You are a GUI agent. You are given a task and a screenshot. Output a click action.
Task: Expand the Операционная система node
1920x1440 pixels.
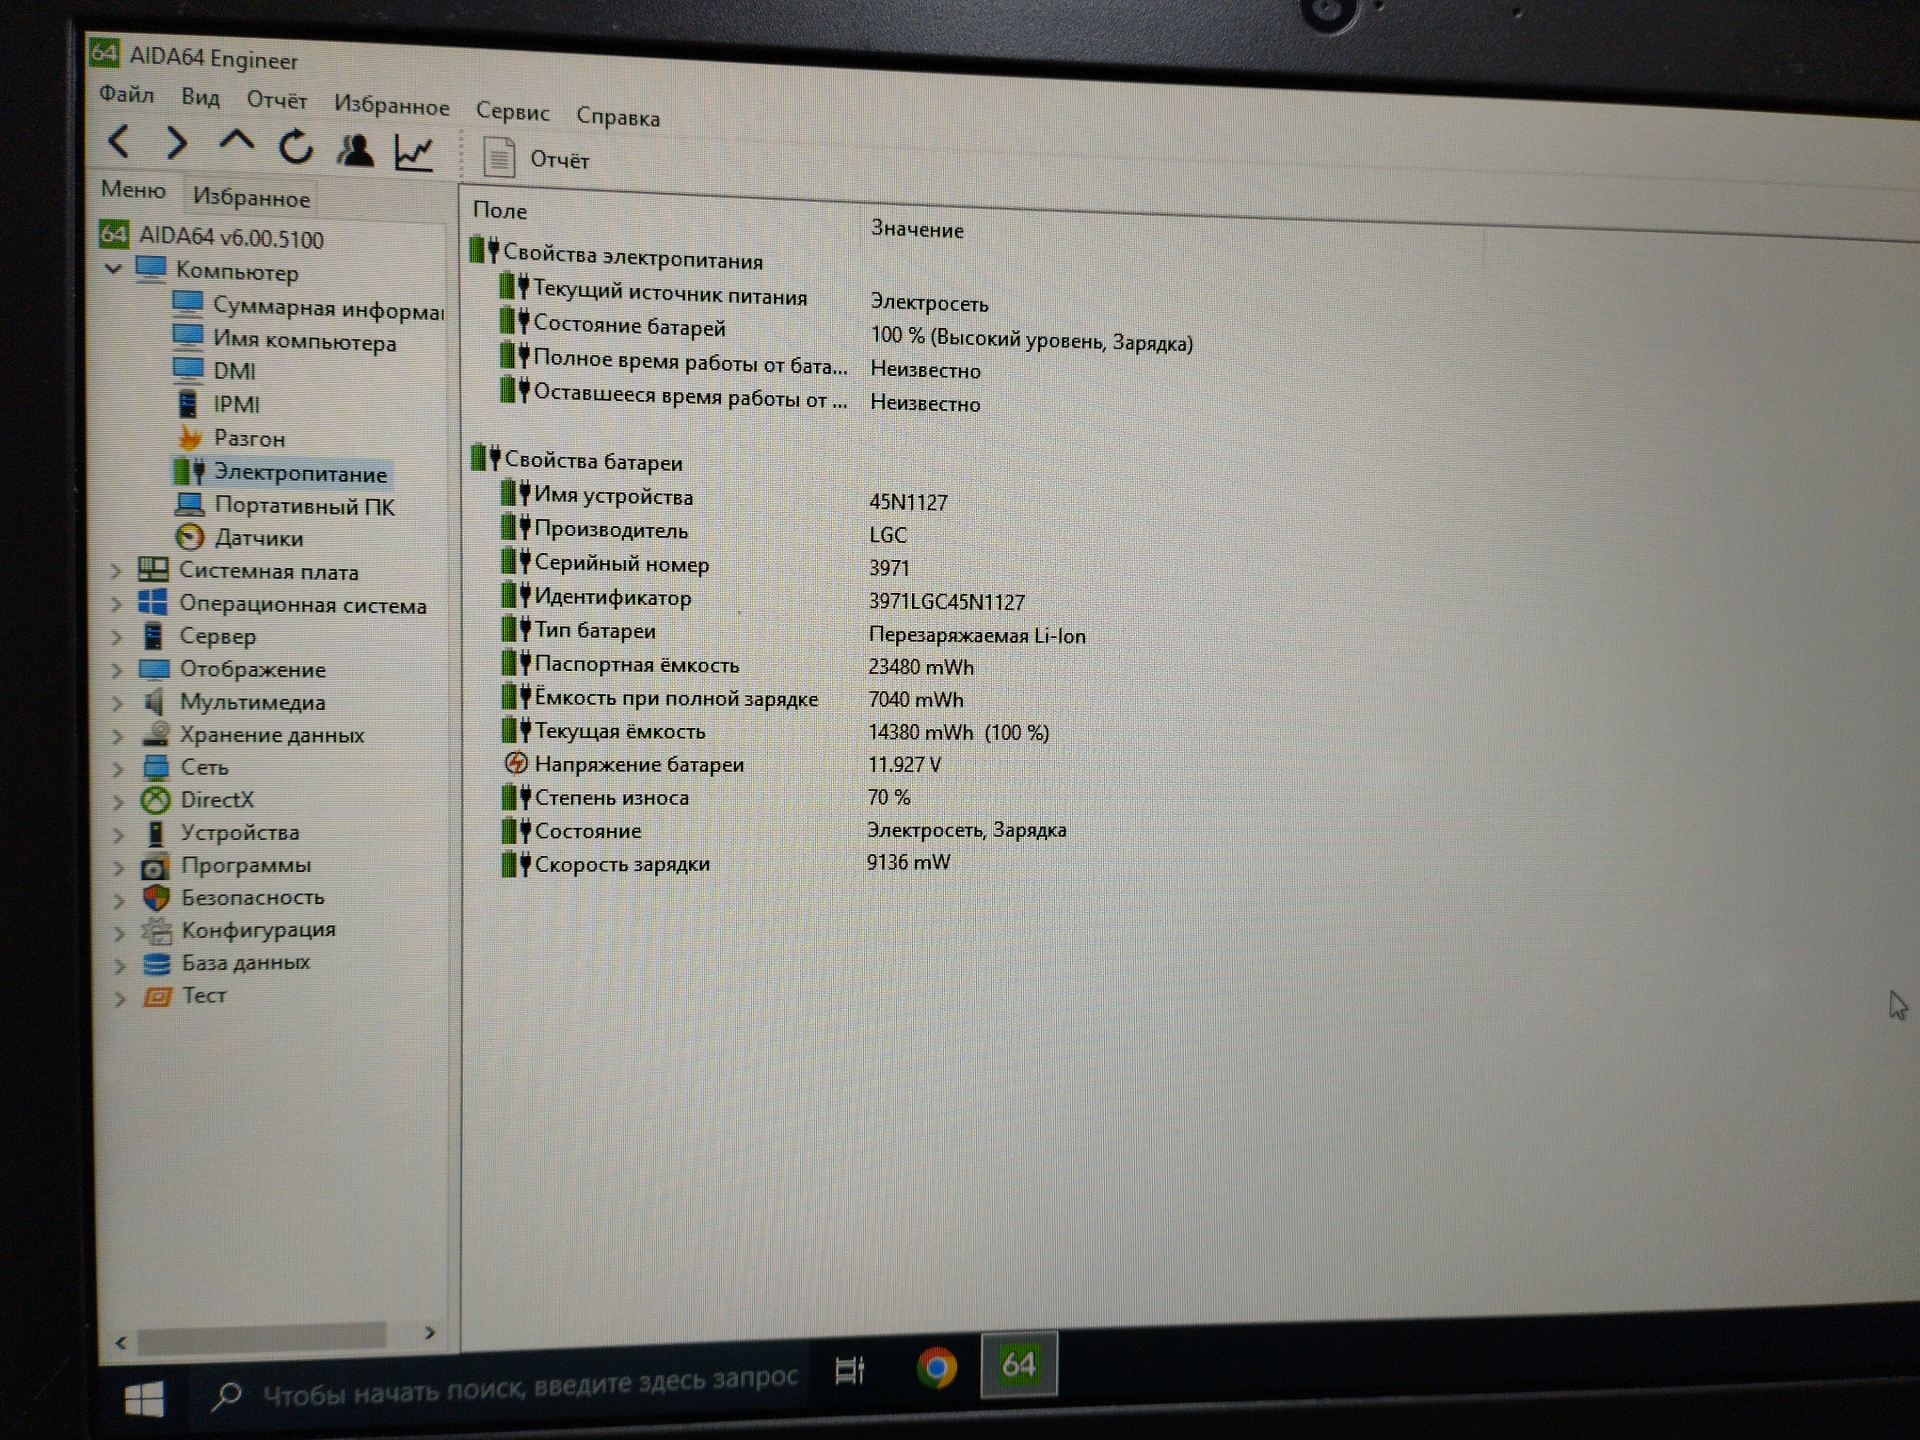[x=116, y=604]
